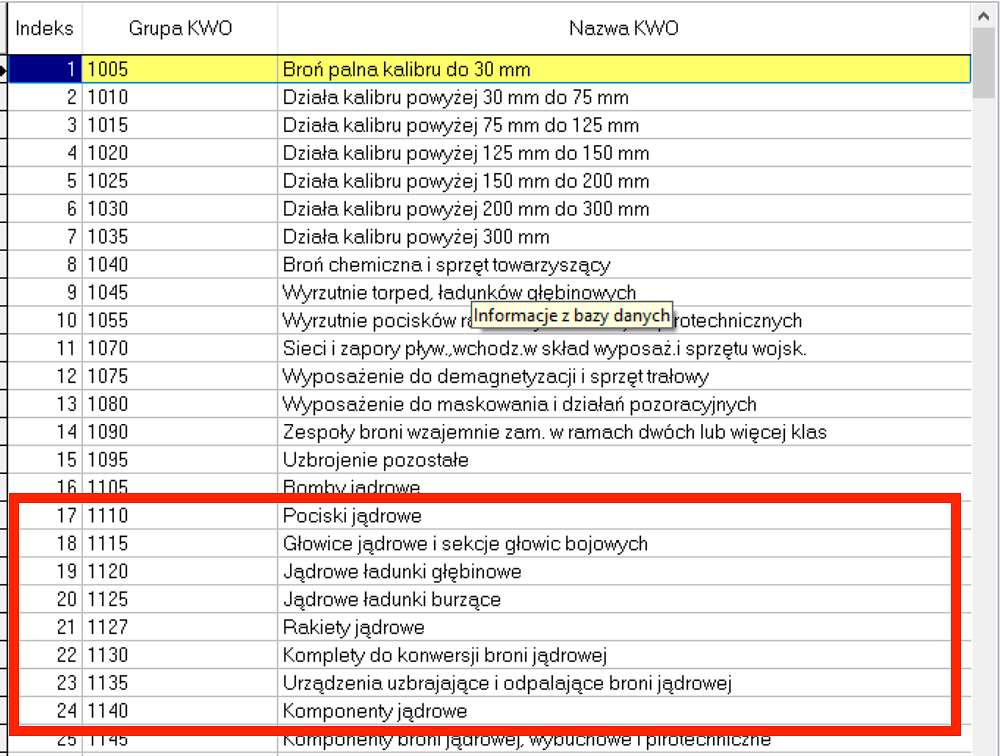Select 'Działa kalibru powyżej 150 mm do 200 mm'
This screenshot has width=1000, height=756.
point(490,181)
